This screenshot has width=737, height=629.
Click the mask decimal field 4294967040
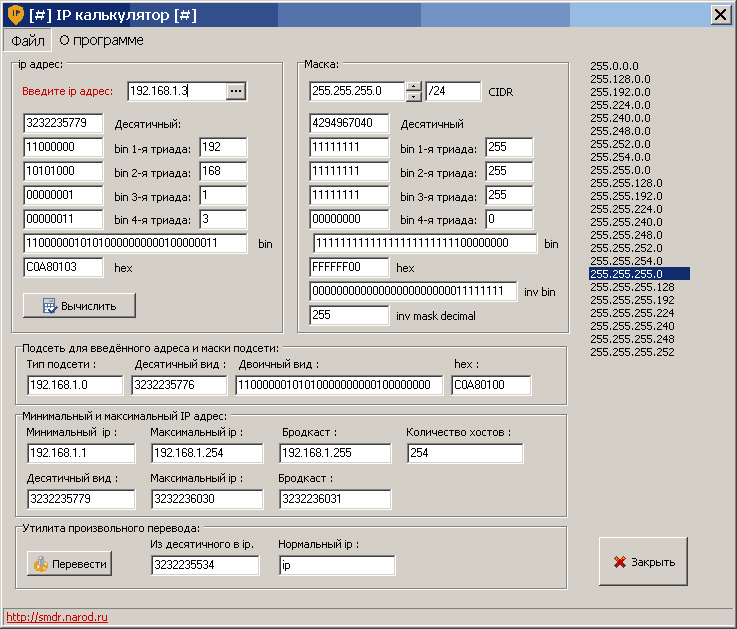click(349, 123)
